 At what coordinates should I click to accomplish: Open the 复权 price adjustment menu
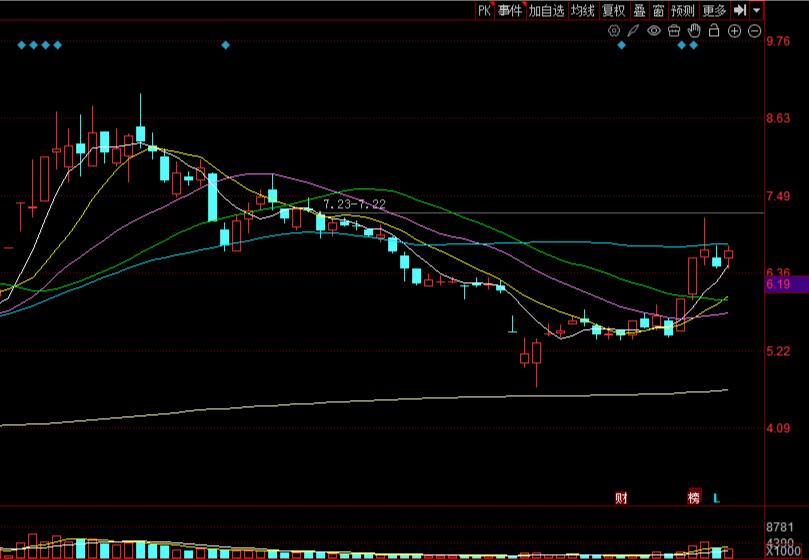click(614, 10)
